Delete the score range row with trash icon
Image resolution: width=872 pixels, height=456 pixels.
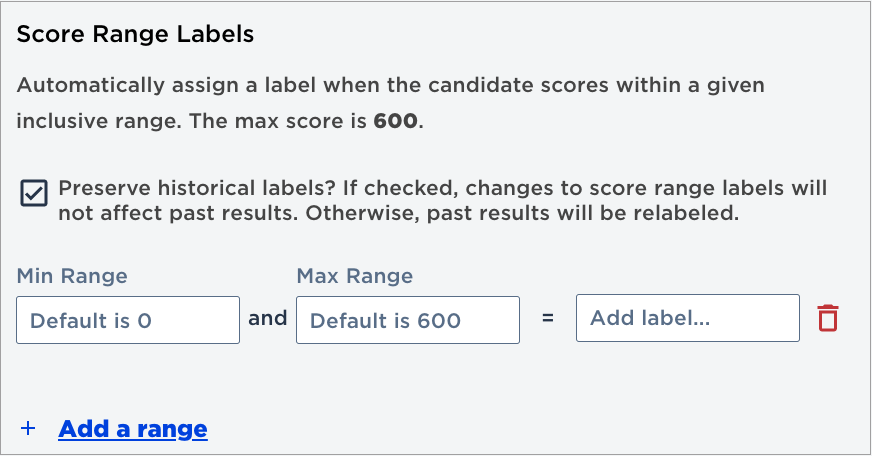(828, 318)
